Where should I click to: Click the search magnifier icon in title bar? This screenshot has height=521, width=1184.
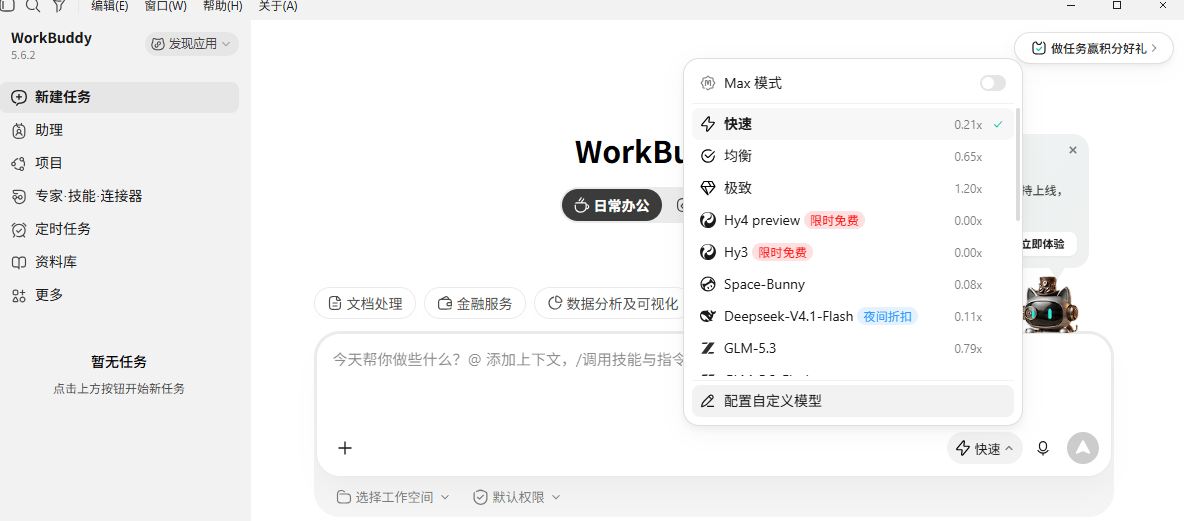tap(32, 5)
